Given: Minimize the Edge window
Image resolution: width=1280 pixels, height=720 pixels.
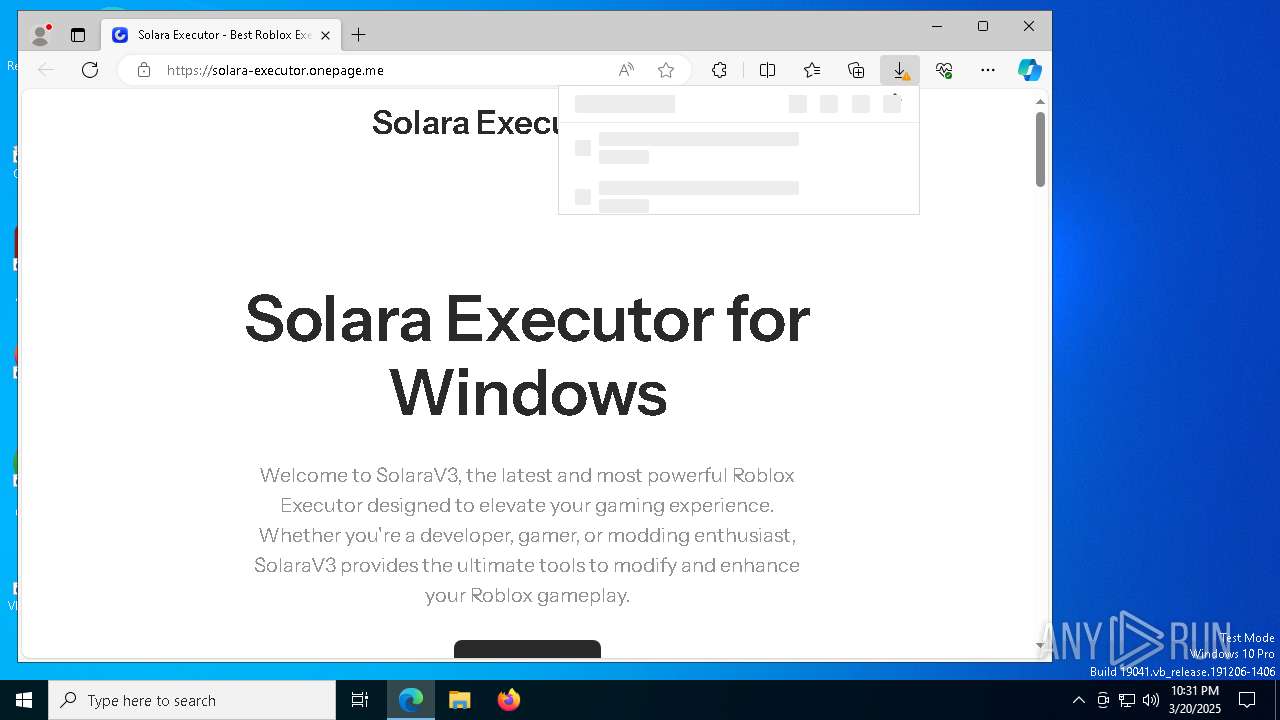Looking at the screenshot, I should [937, 26].
